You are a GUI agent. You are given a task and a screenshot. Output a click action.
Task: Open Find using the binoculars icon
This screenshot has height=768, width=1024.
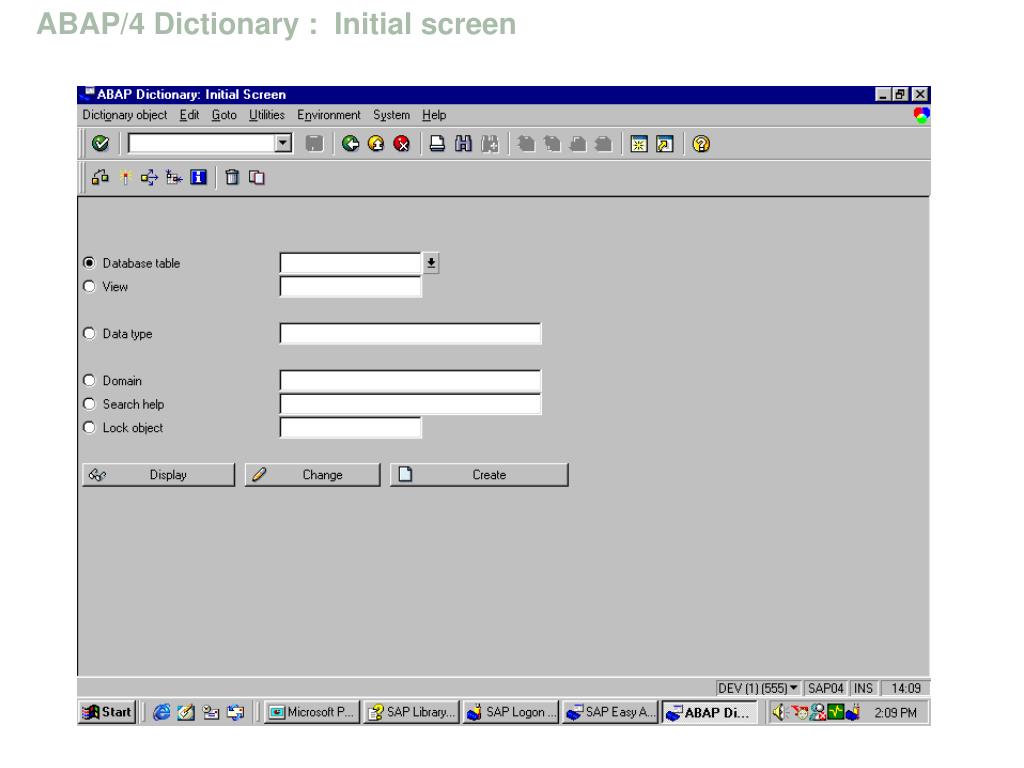point(463,143)
